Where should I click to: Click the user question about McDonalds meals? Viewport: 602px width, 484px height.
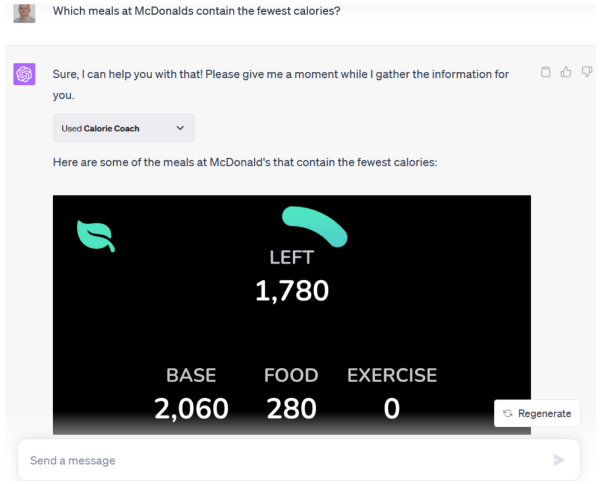click(196, 10)
